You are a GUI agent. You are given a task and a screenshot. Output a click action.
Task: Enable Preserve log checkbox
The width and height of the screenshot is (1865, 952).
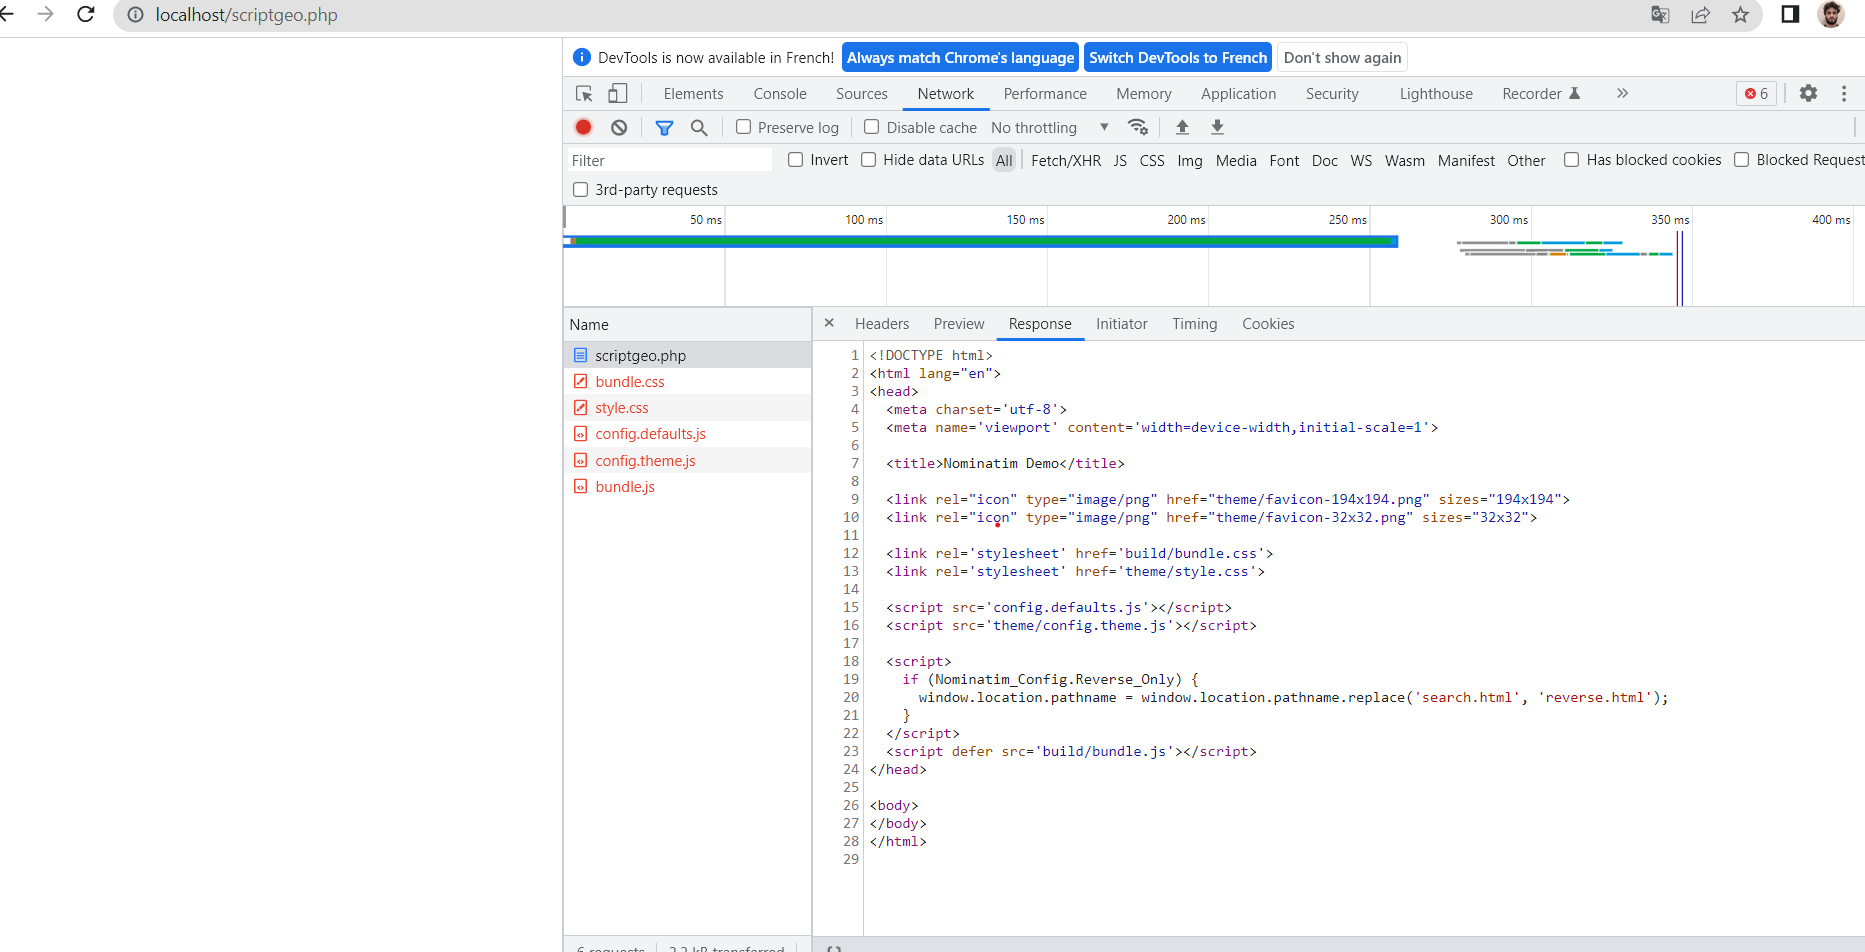(743, 127)
